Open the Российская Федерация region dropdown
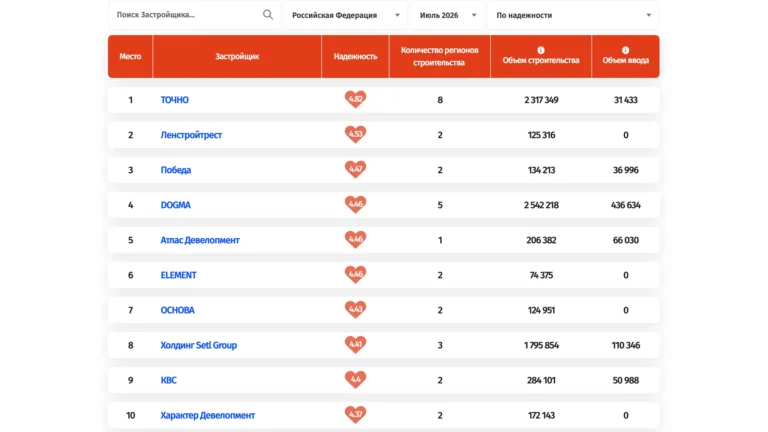This screenshot has width=768, height=432. pyautogui.click(x=345, y=15)
